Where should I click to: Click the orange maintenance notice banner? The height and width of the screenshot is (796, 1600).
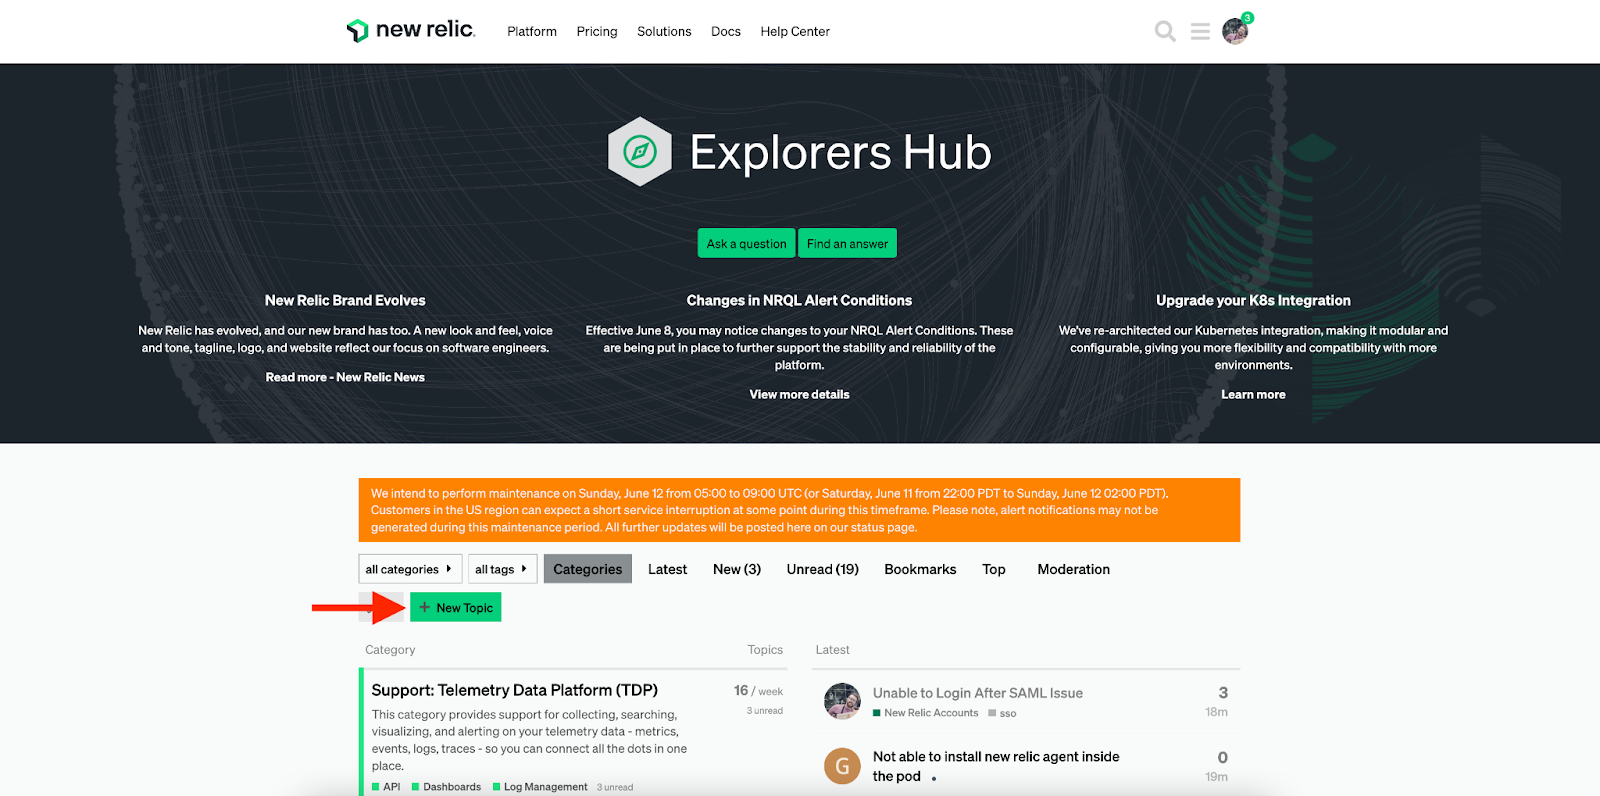tap(799, 510)
